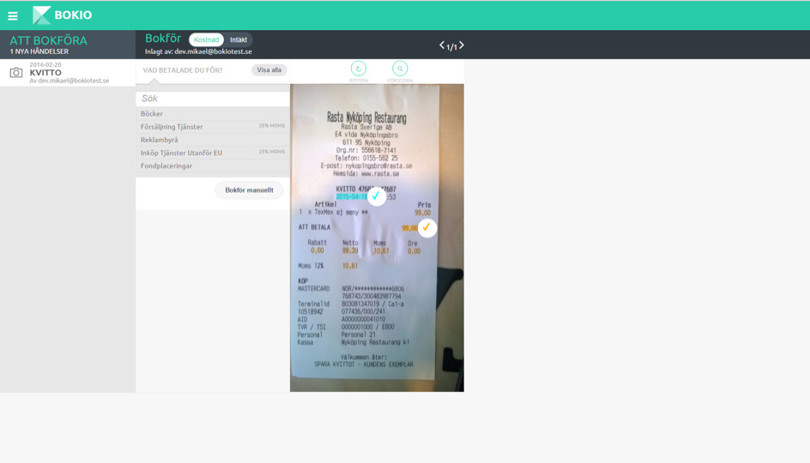Select the Kostnad toggle option

(206, 40)
